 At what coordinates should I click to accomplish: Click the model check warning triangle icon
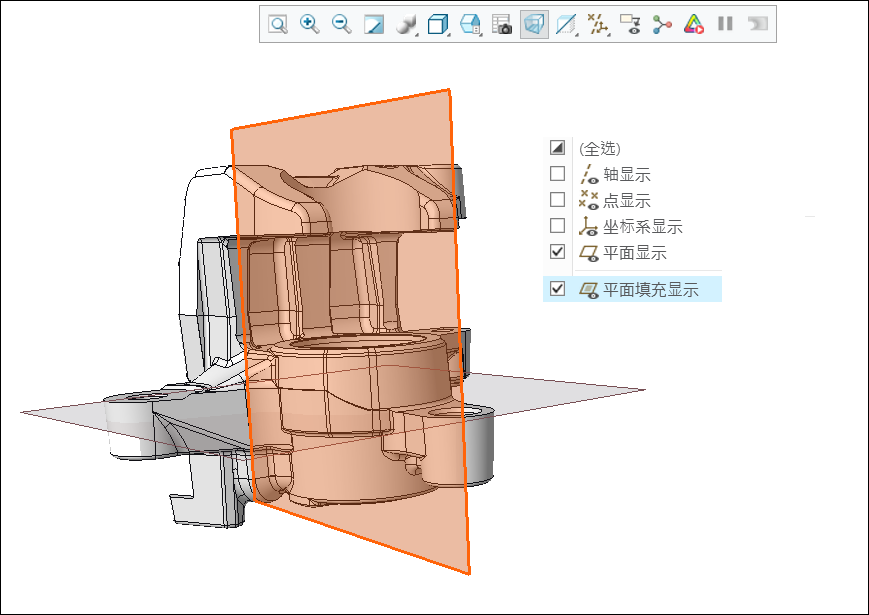pyautogui.click(x=694, y=26)
